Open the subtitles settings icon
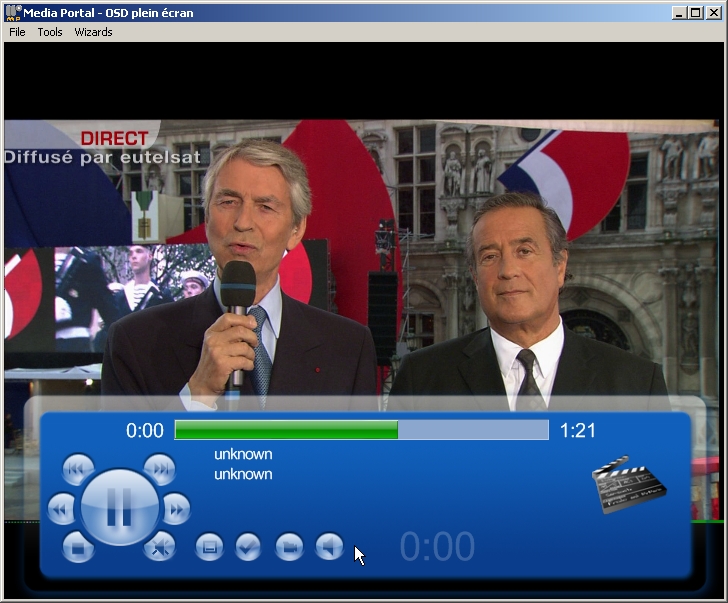The width and height of the screenshot is (728, 603). (x=209, y=547)
